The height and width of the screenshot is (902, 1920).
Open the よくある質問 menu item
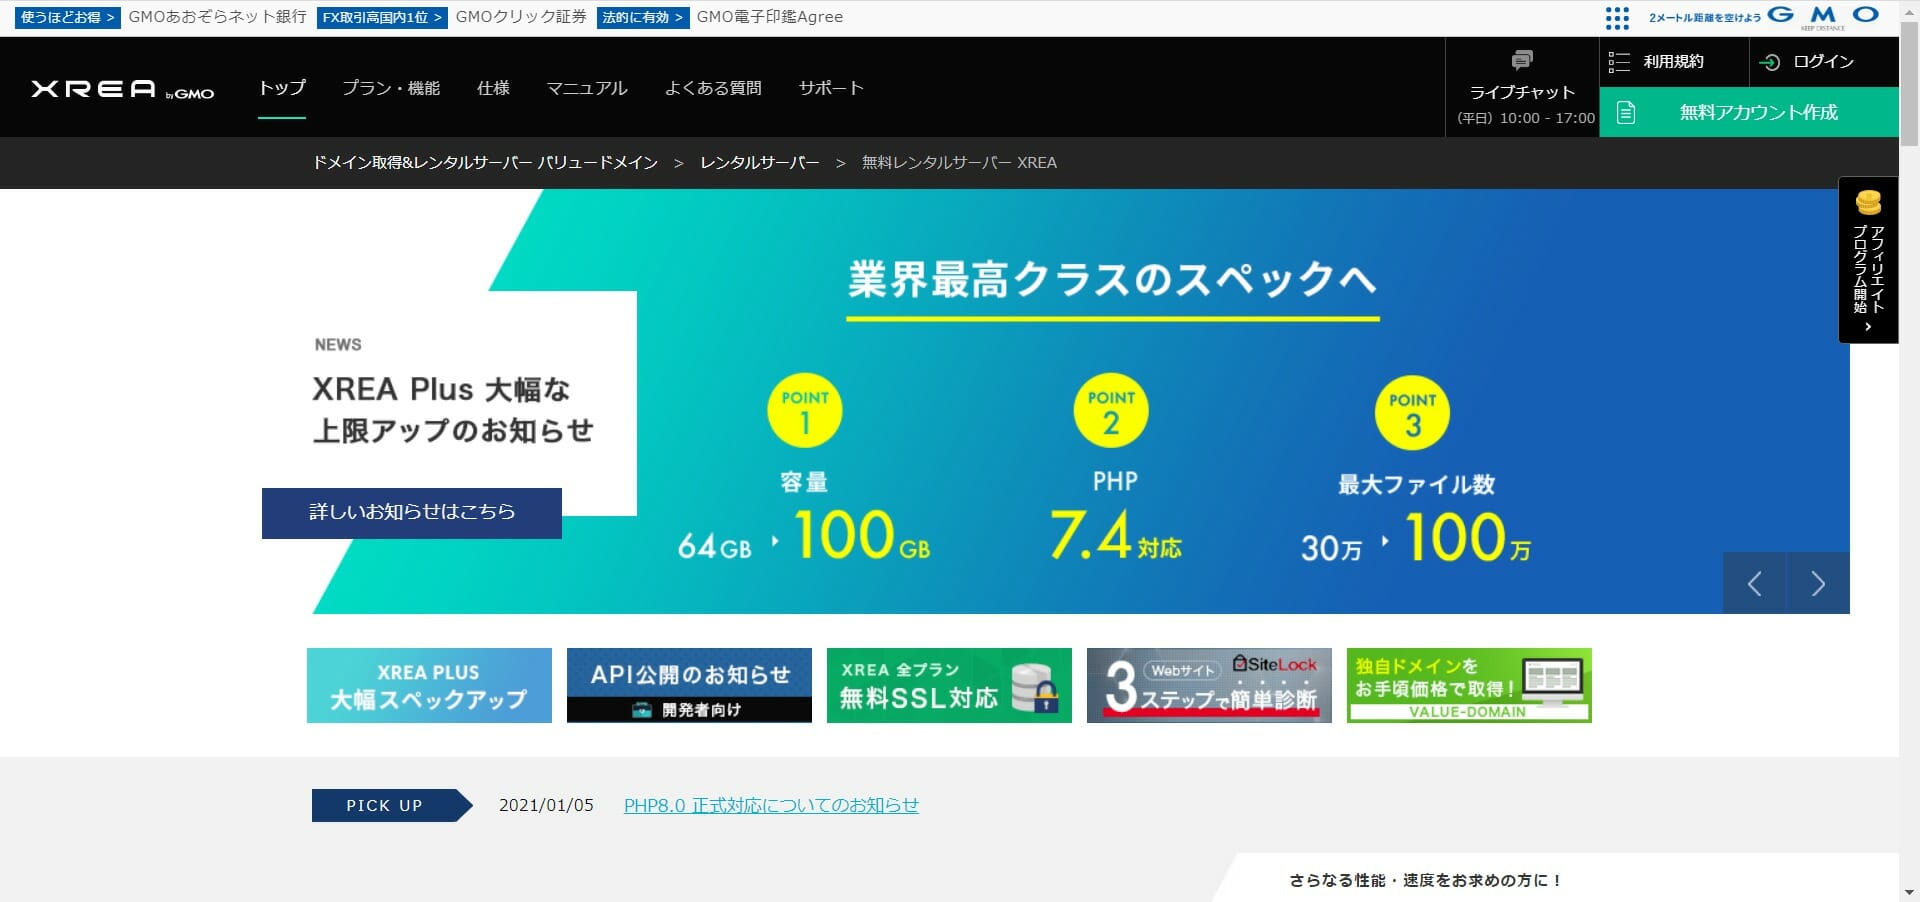(713, 88)
